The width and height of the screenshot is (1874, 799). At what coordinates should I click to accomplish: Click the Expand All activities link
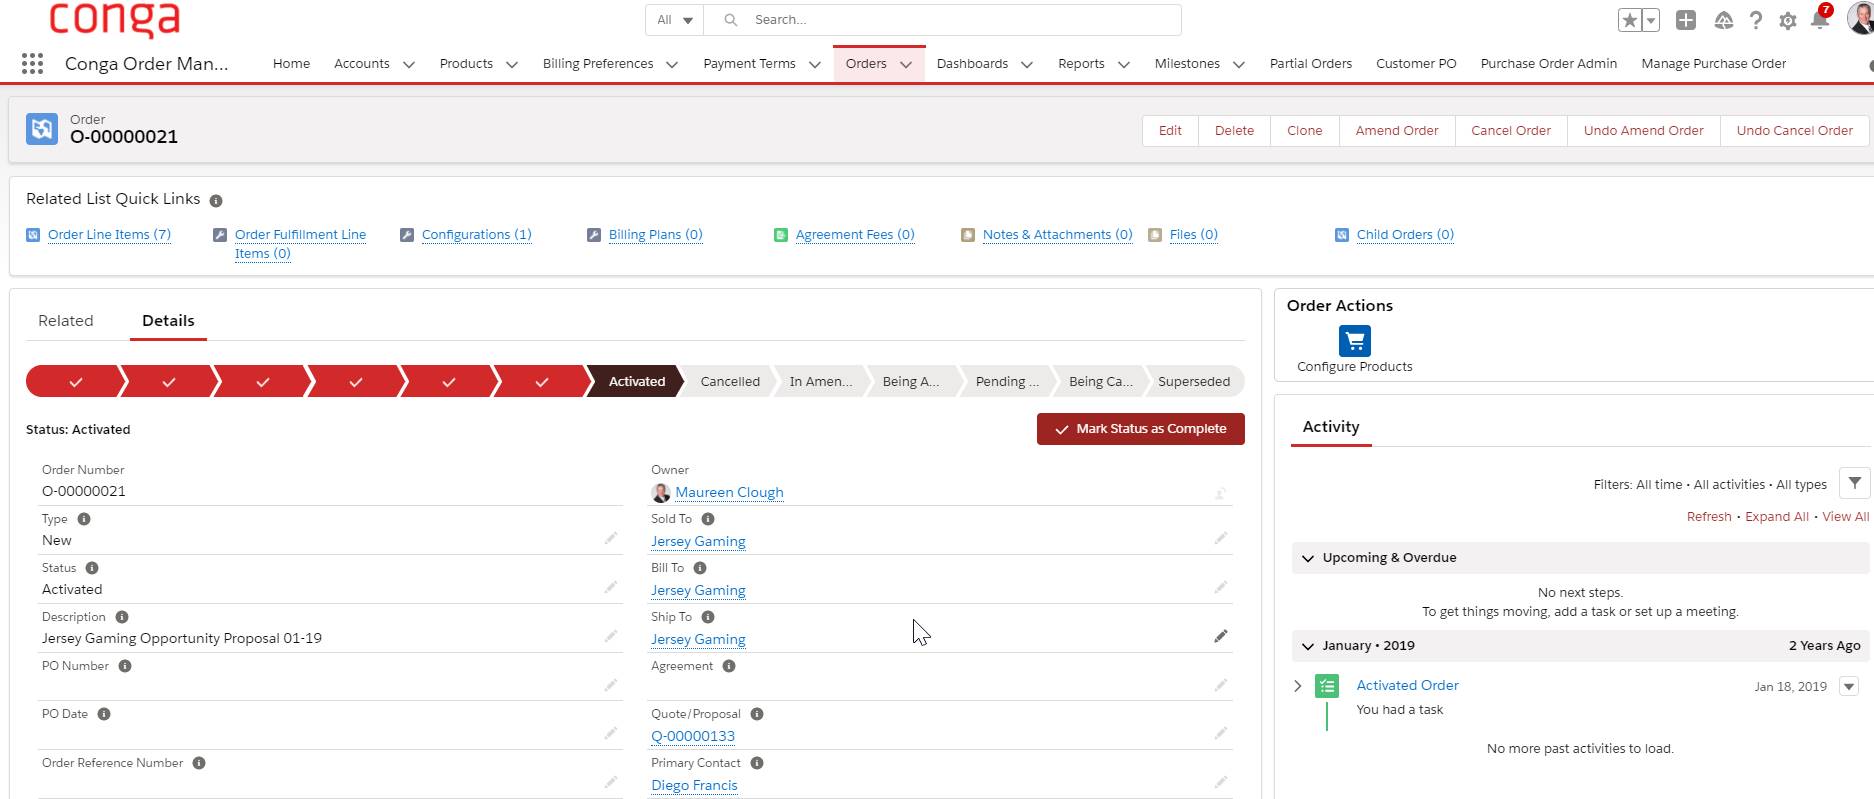pyautogui.click(x=1776, y=517)
